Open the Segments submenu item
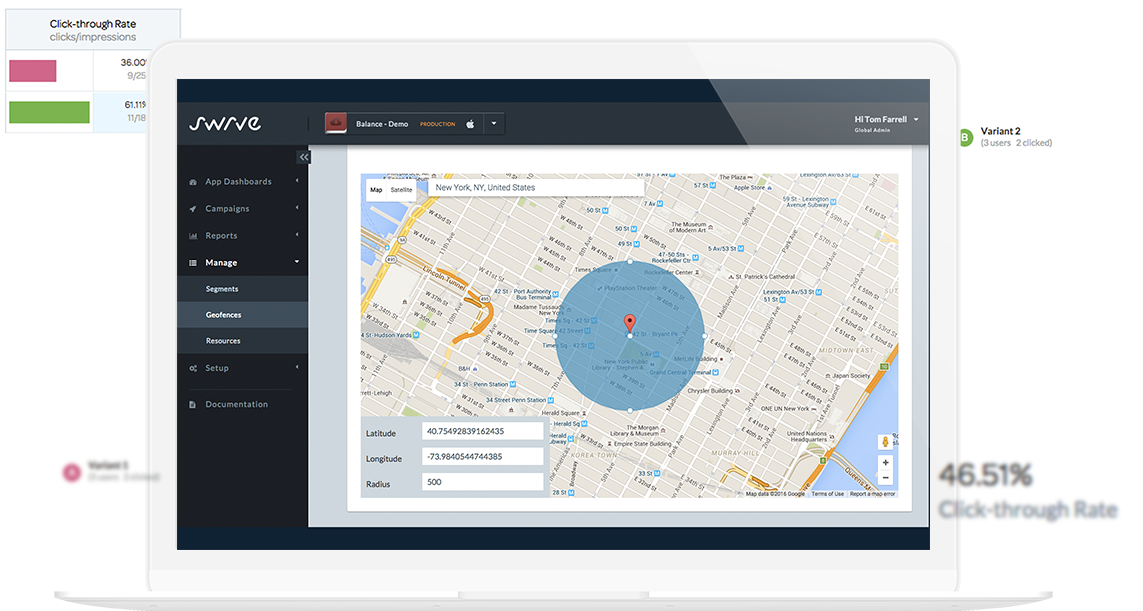1143x611 pixels. coord(222,289)
